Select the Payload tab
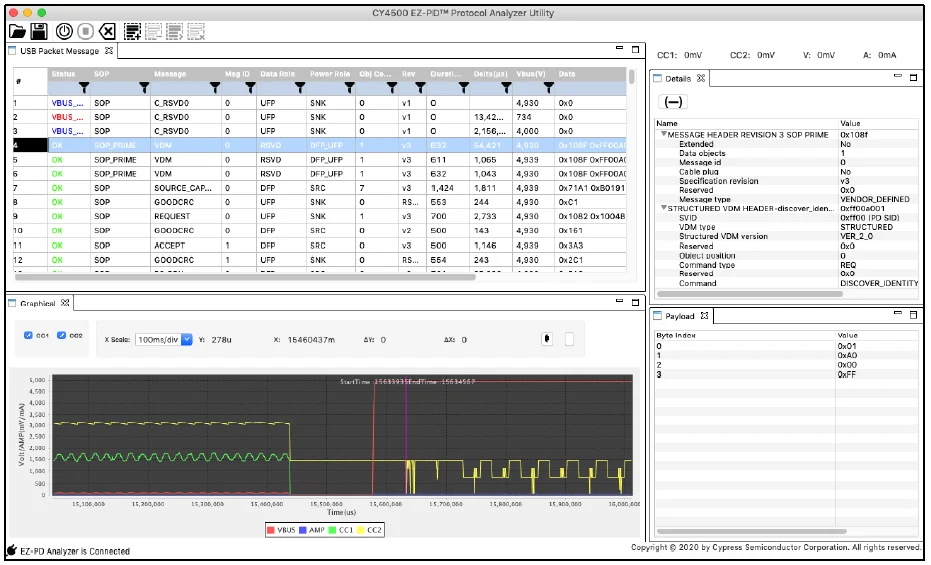 coord(680,316)
